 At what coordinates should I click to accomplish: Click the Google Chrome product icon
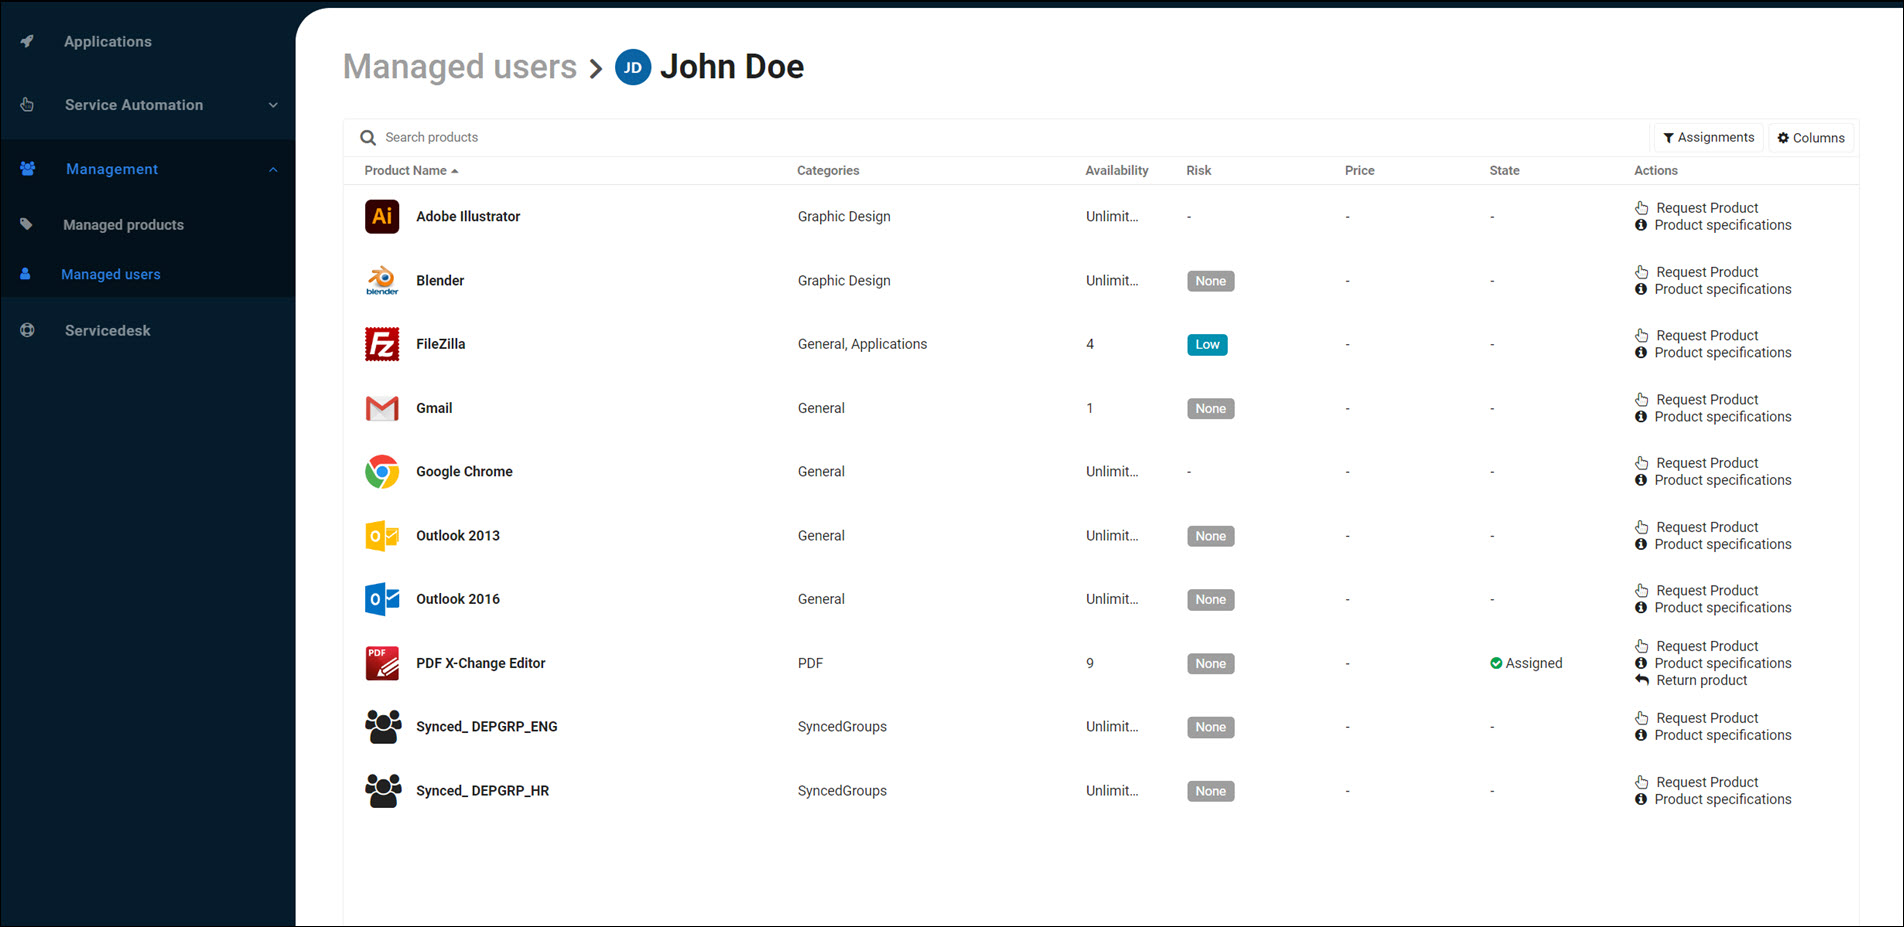[x=382, y=472]
